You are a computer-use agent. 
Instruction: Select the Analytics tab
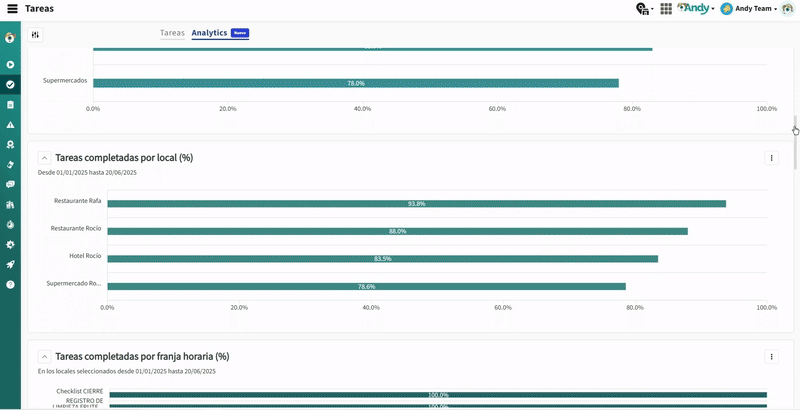209,33
